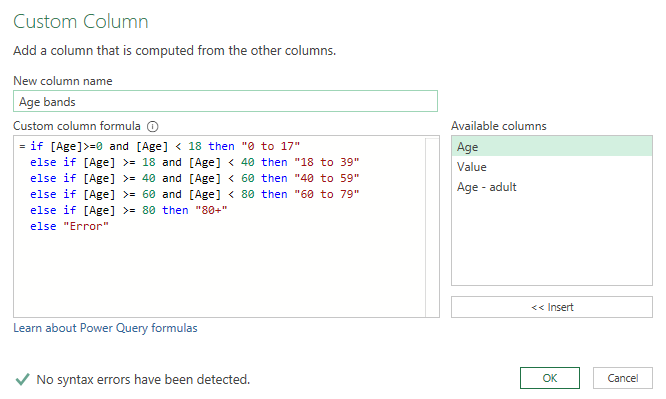Place cursor after "0 to 17" text
This screenshot has height=399, width=666.
(x=301, y=146)
